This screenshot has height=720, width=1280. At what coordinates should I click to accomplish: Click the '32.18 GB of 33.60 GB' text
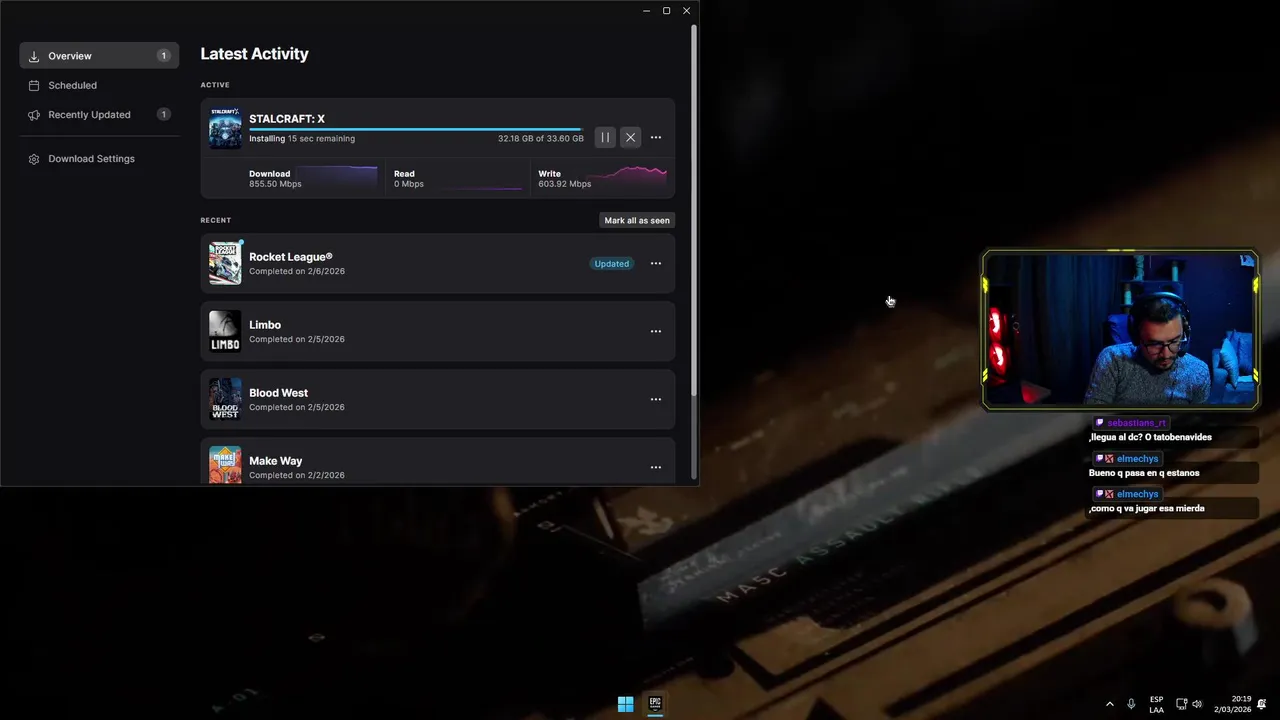point(541,139)
